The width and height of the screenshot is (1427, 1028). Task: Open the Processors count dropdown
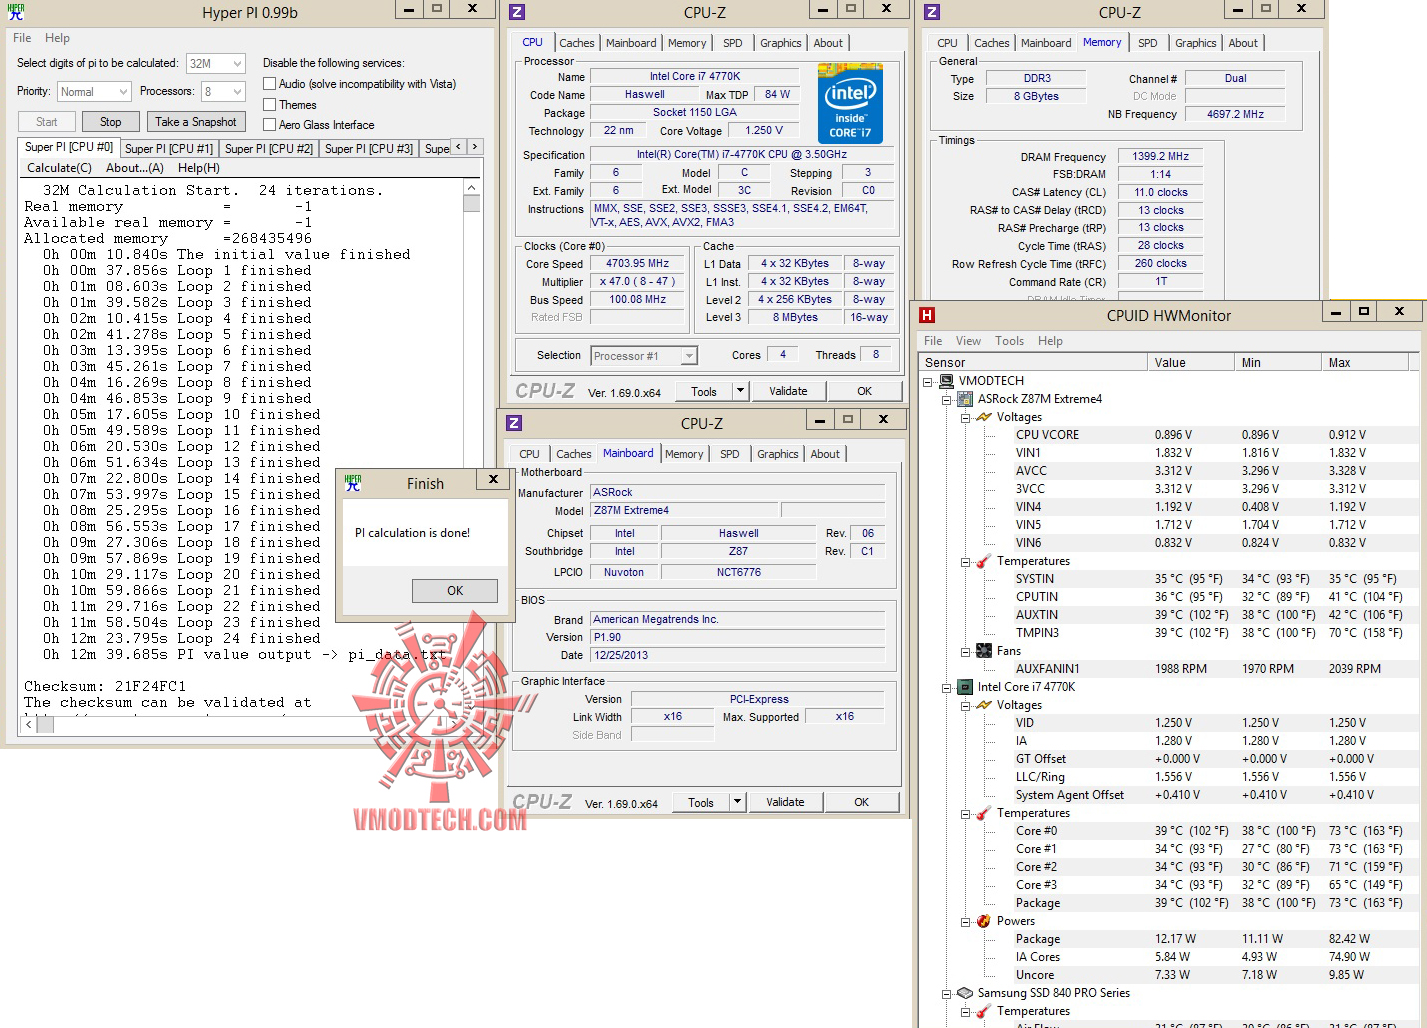point(237,92)
